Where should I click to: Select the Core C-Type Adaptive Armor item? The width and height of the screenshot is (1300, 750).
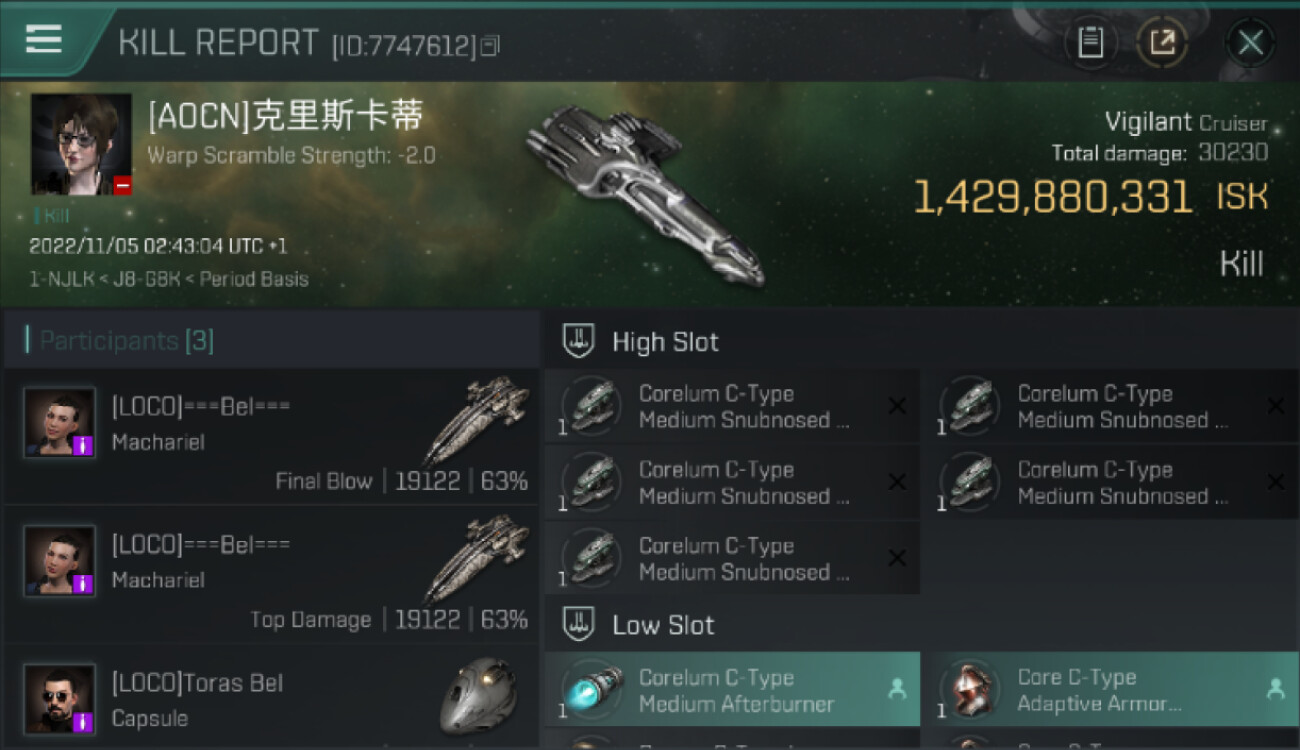tap(1112, 690)
